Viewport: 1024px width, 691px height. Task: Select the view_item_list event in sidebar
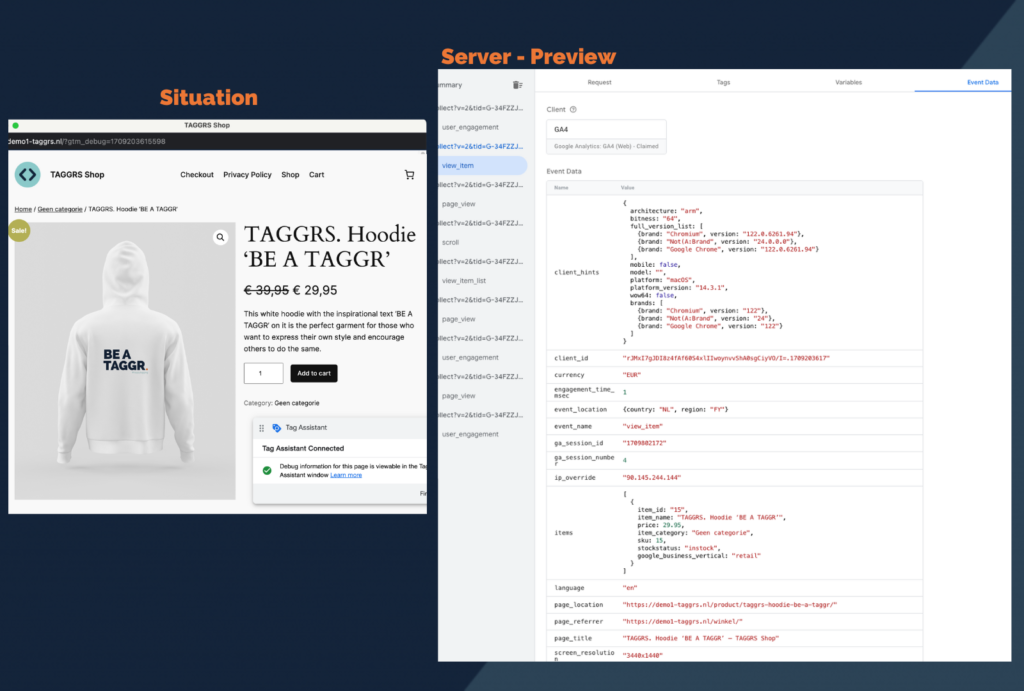click(x=464, y=281)
